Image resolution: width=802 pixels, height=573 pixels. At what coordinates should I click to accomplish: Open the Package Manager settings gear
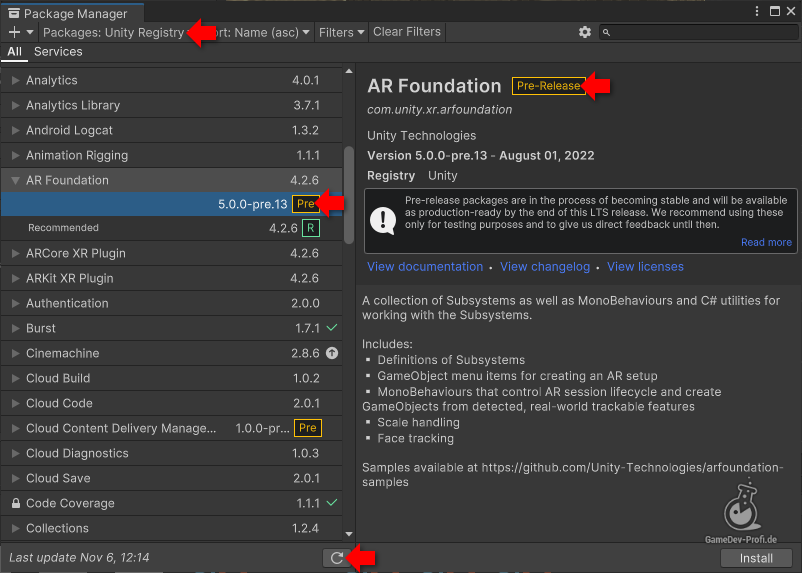coord(585,32)
